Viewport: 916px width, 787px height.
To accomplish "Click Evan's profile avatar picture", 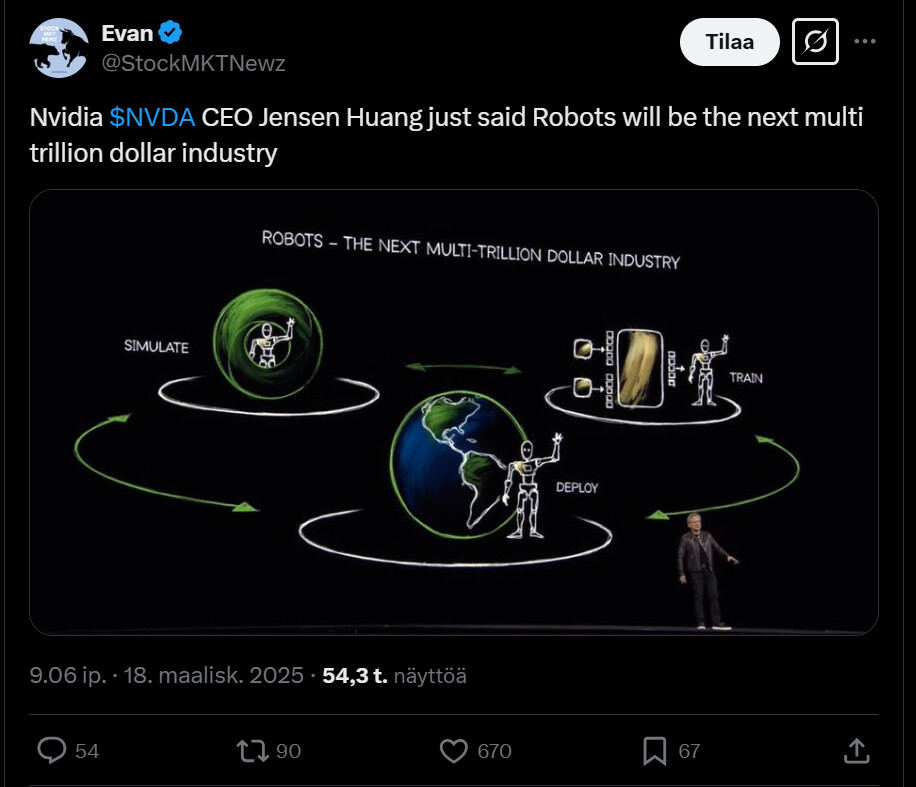I will click(x=61, y=48).
